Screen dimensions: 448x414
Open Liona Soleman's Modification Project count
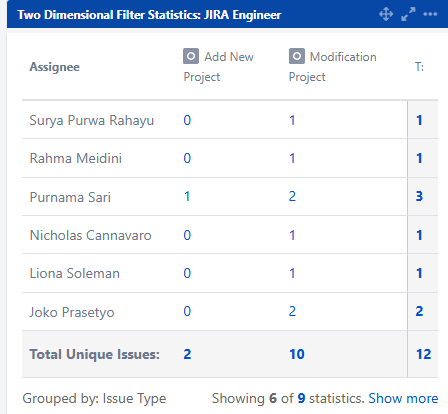pos(292,273)
